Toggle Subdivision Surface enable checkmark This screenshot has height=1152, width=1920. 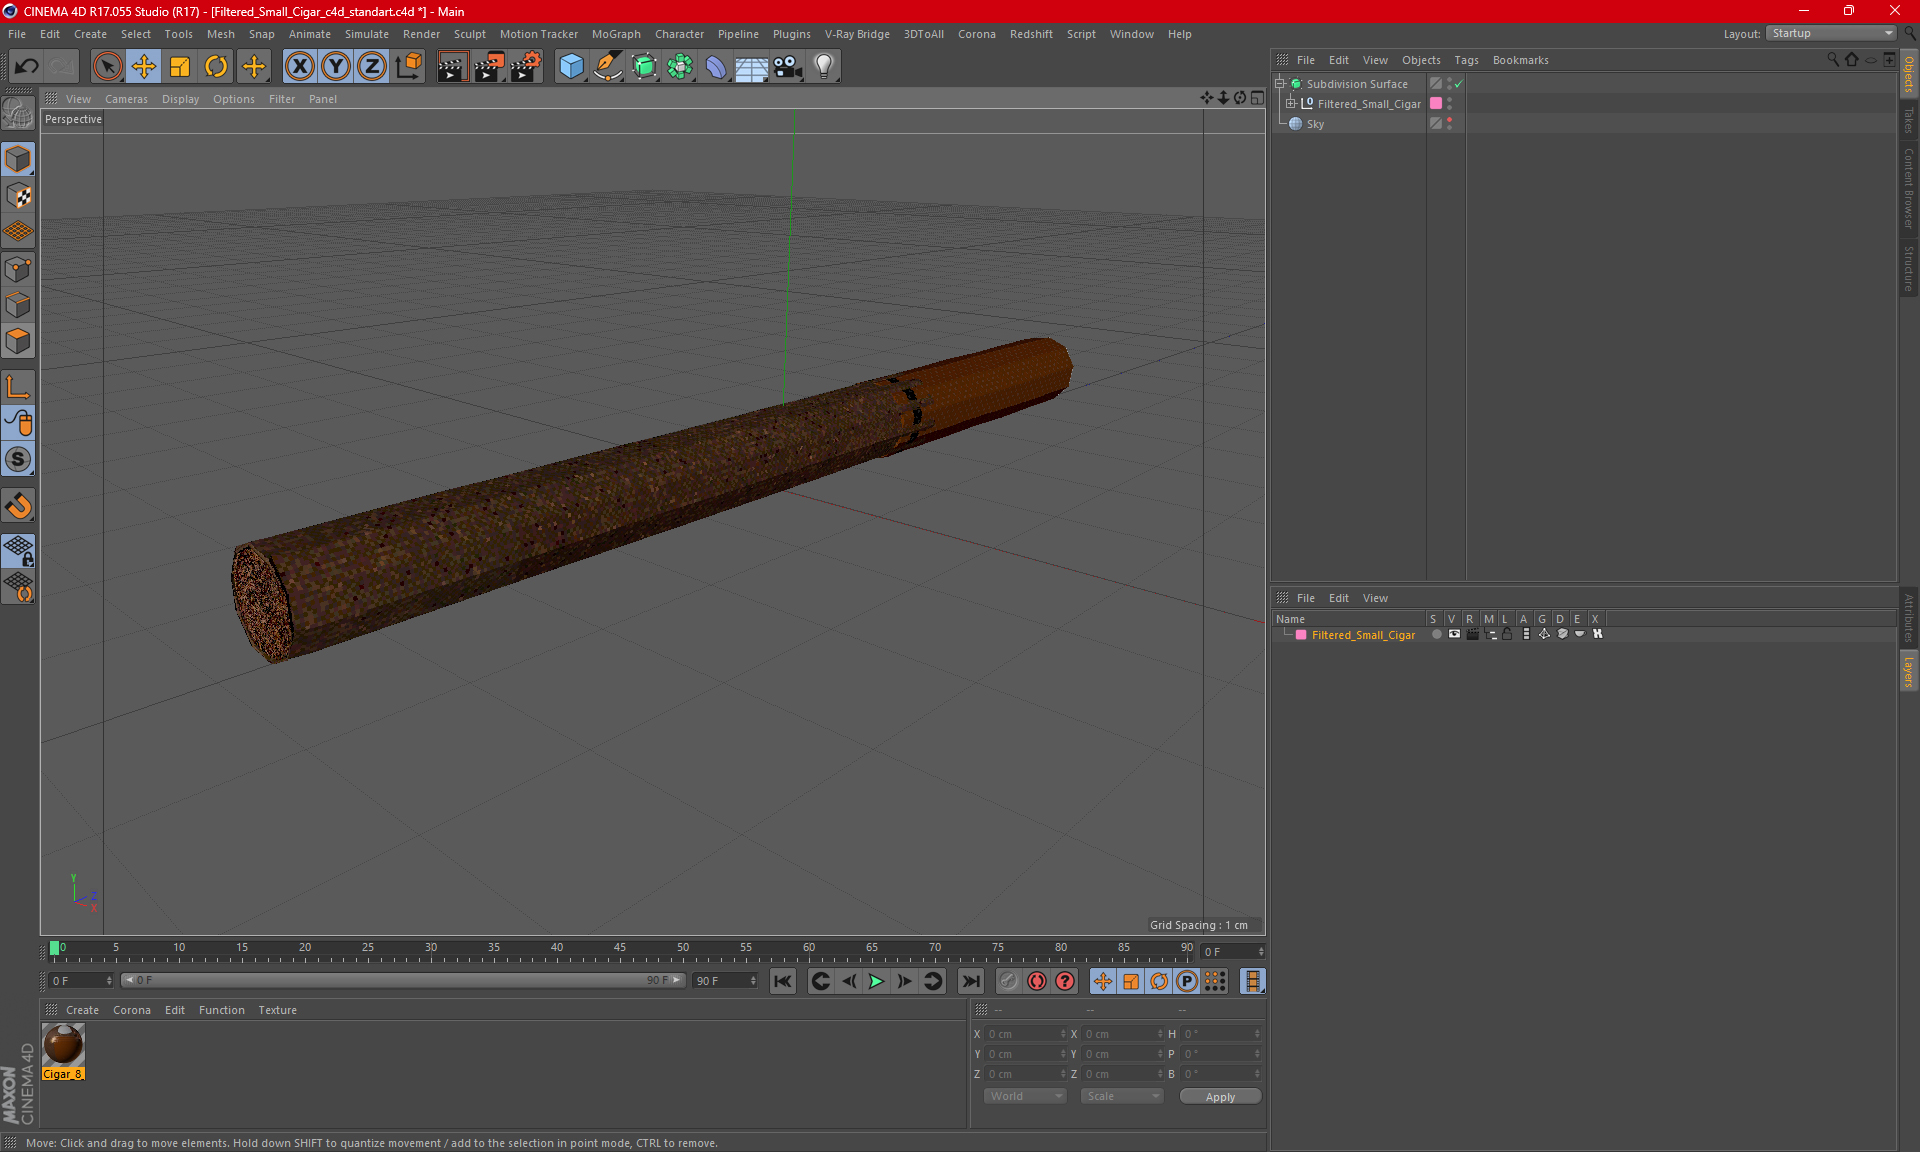tap(1459, 84)
